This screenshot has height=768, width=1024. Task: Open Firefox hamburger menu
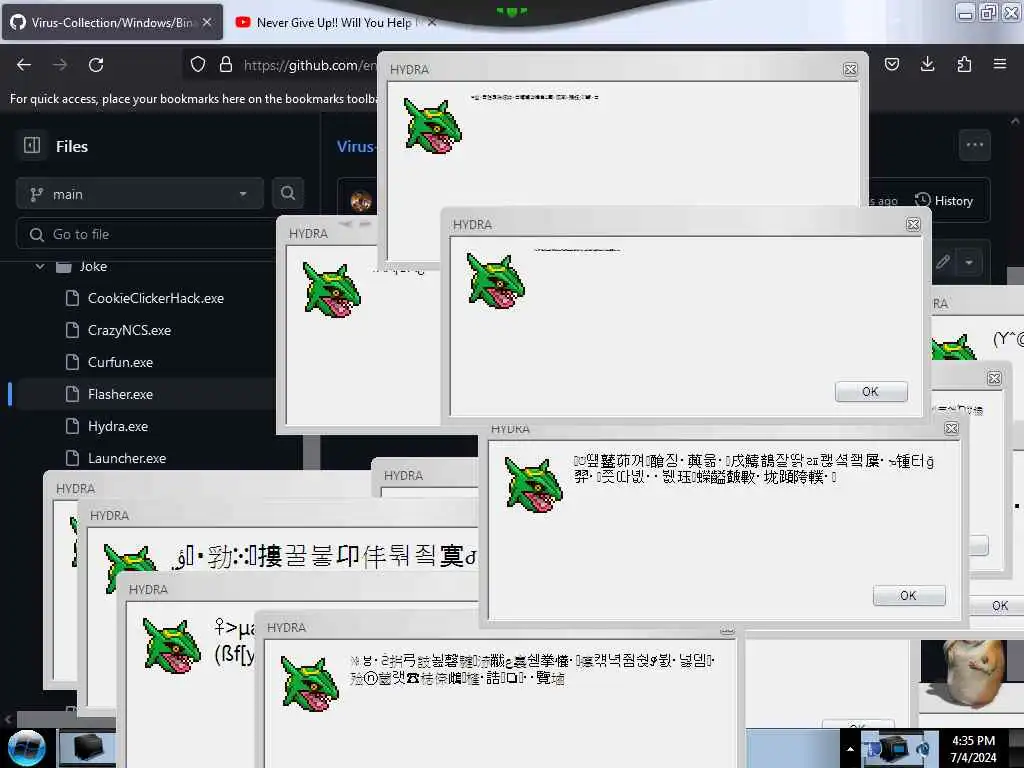click(1000, 64)
